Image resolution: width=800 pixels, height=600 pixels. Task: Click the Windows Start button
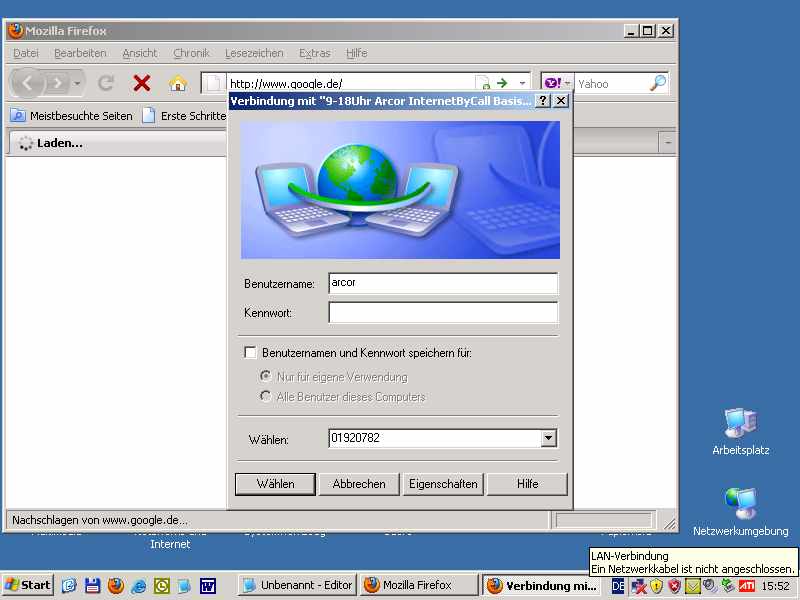pos(28,585)
